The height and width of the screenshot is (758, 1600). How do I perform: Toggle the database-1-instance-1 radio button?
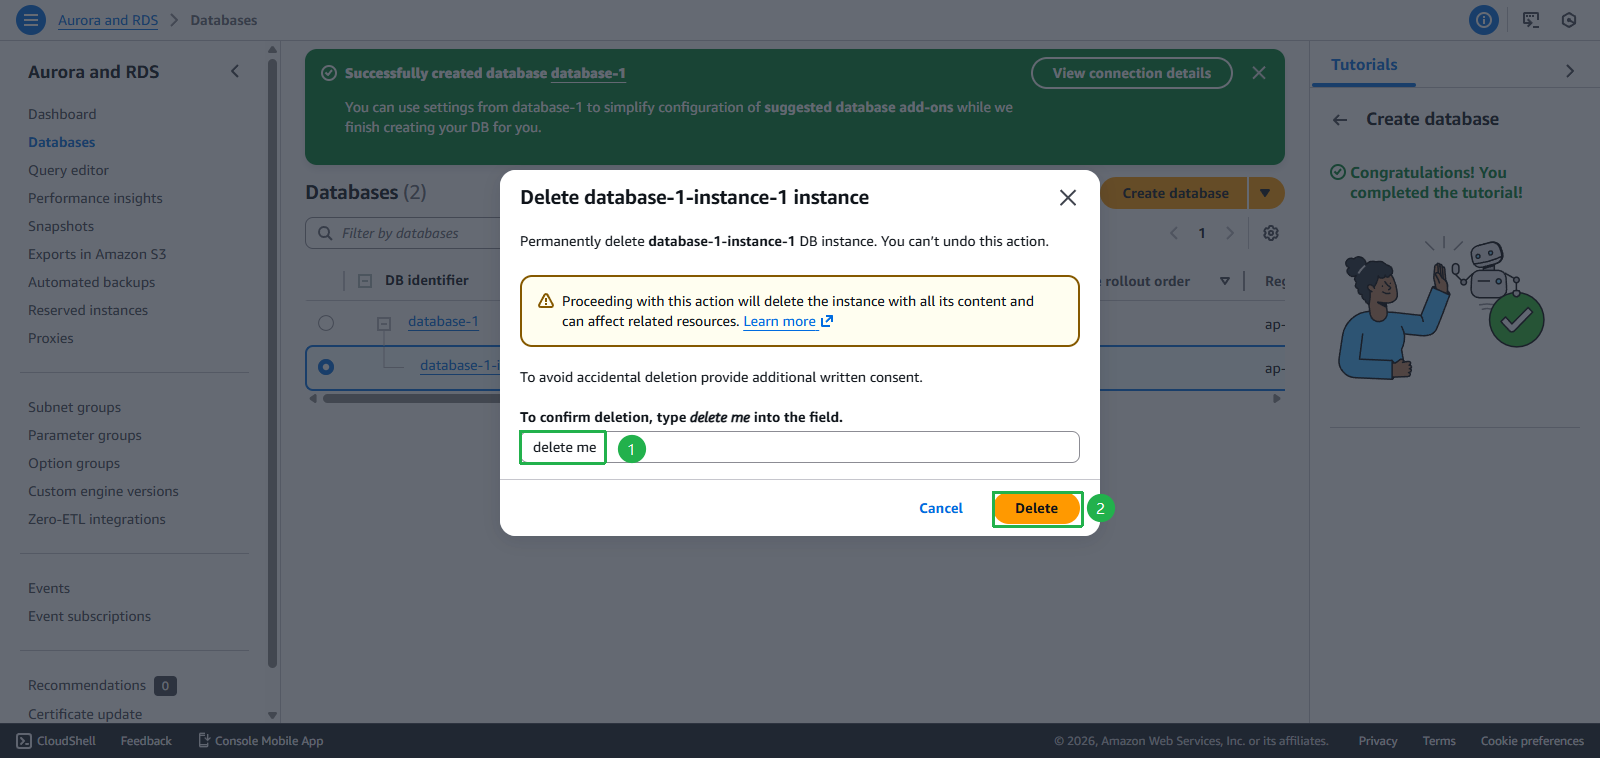(x=326, y=367)
